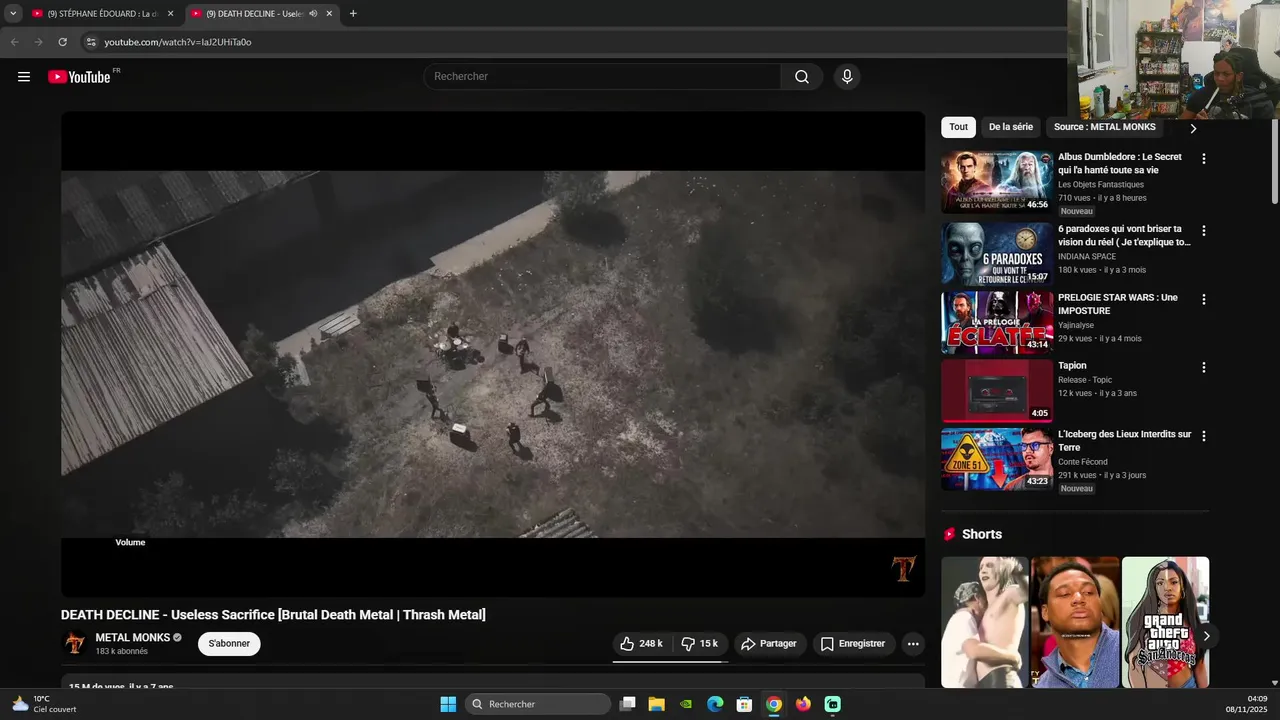This screenshot has width=1280, height=720.
Task: Launch NVIDIA app from taskbar
Action: (685, 704)
